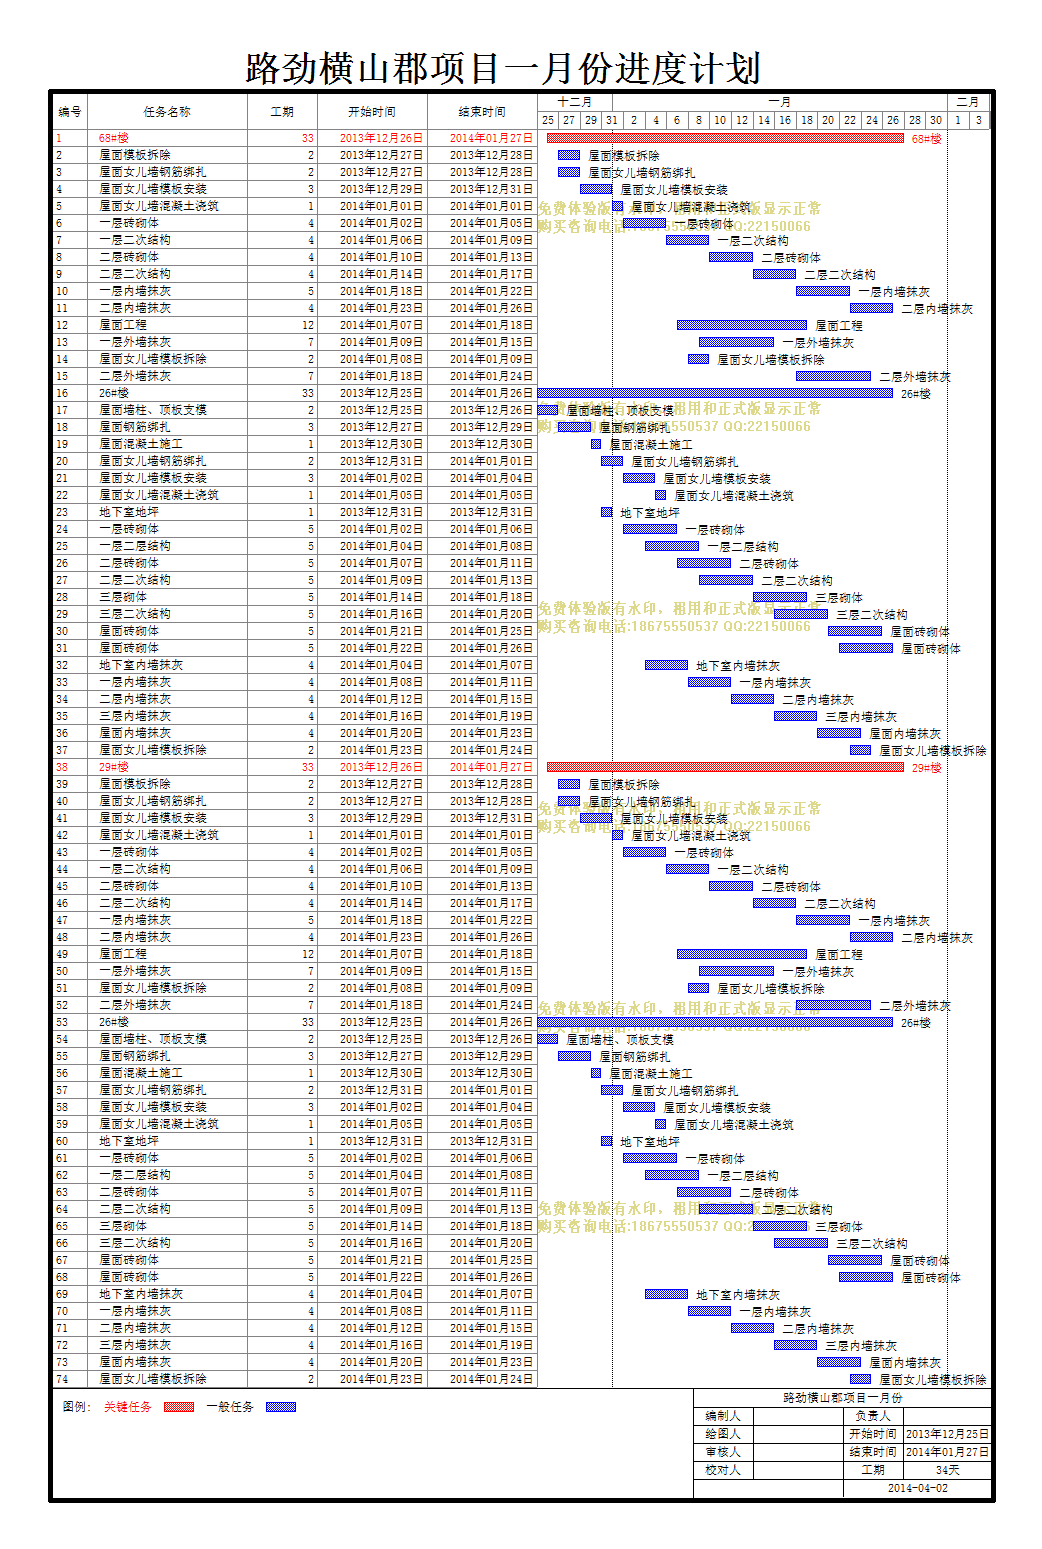The height and width of the screenshot is (1549, 1042).
Task: Click day 14 in the timeline header
Action: pyautogui.click(x=764, y=120)
